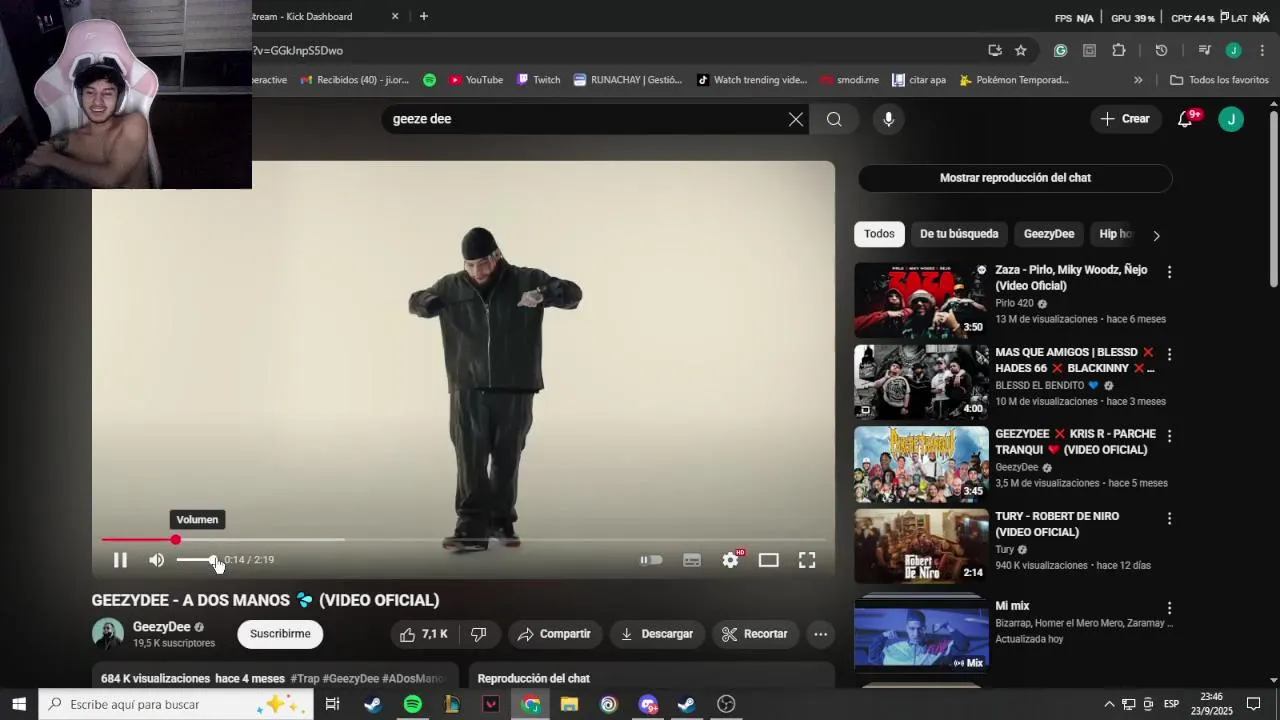Bookmark the page with the star icon

click(x=1021, y=50)
